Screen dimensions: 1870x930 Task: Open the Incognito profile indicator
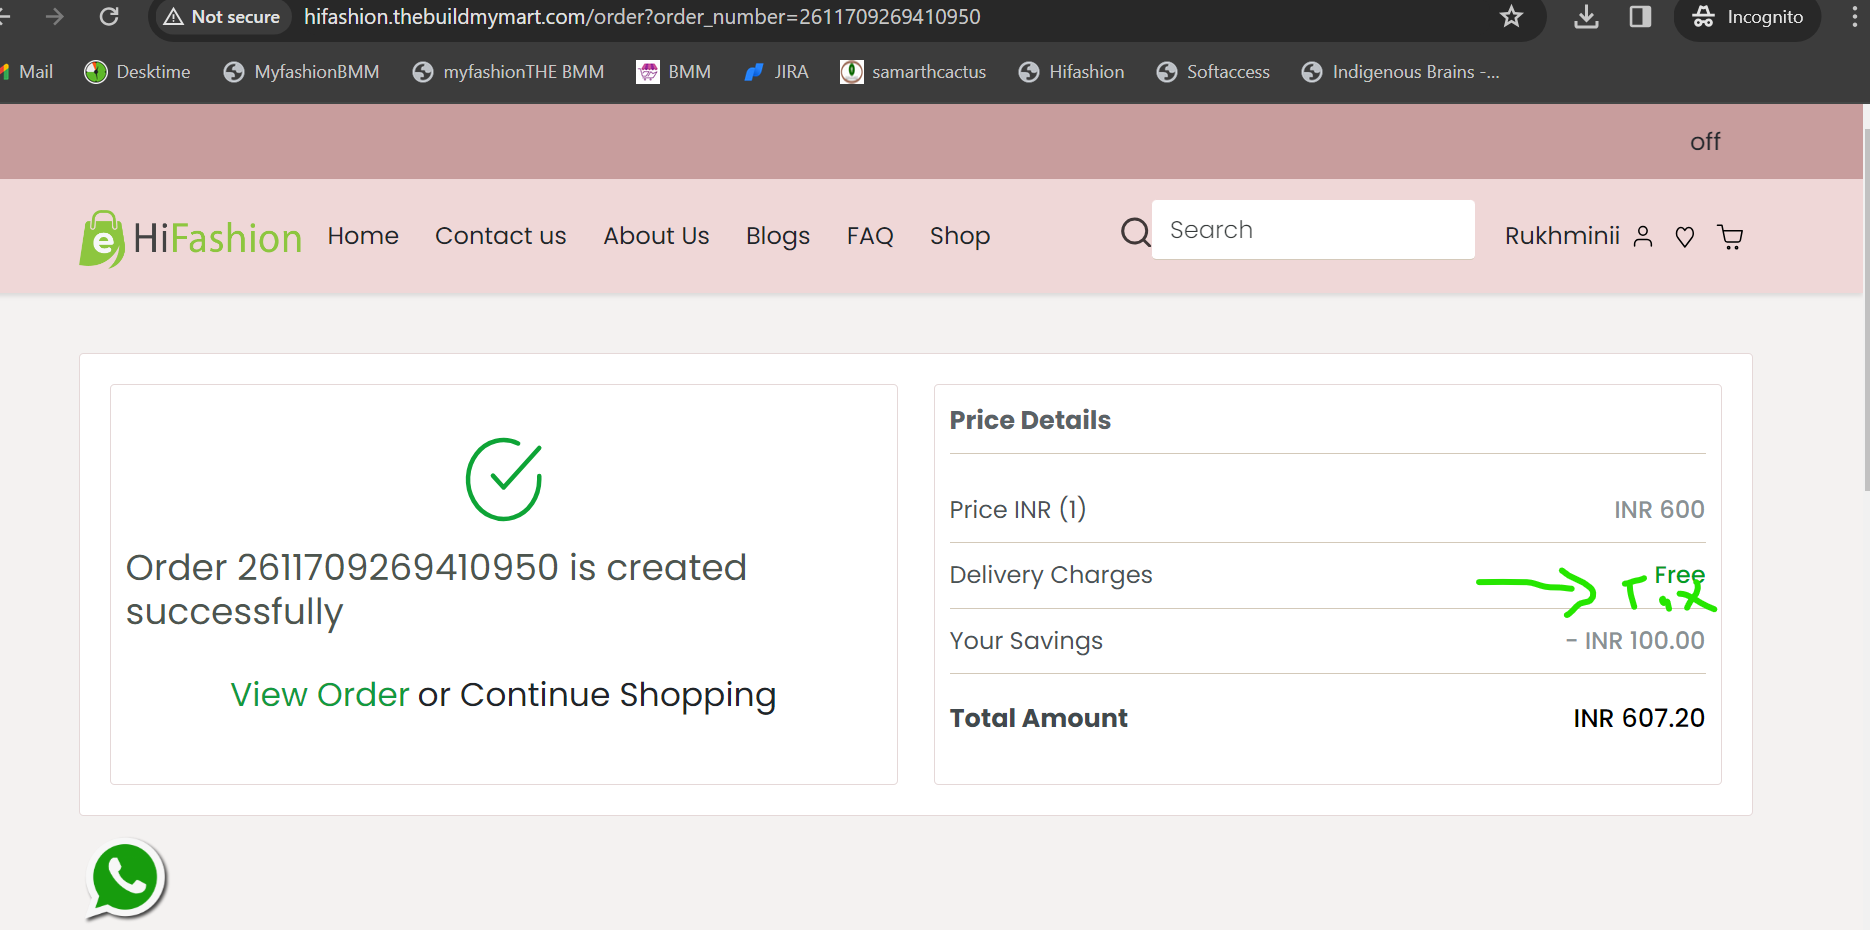pos(1747,17)
